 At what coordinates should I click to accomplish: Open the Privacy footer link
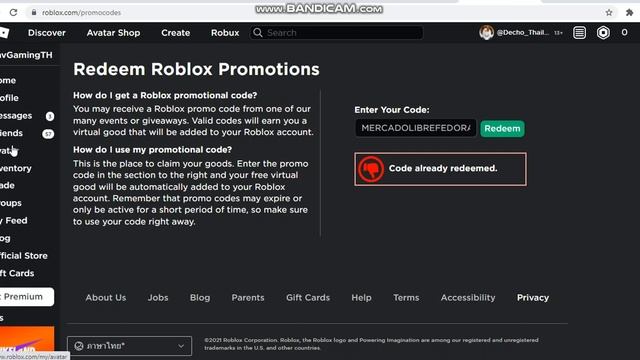533,298
